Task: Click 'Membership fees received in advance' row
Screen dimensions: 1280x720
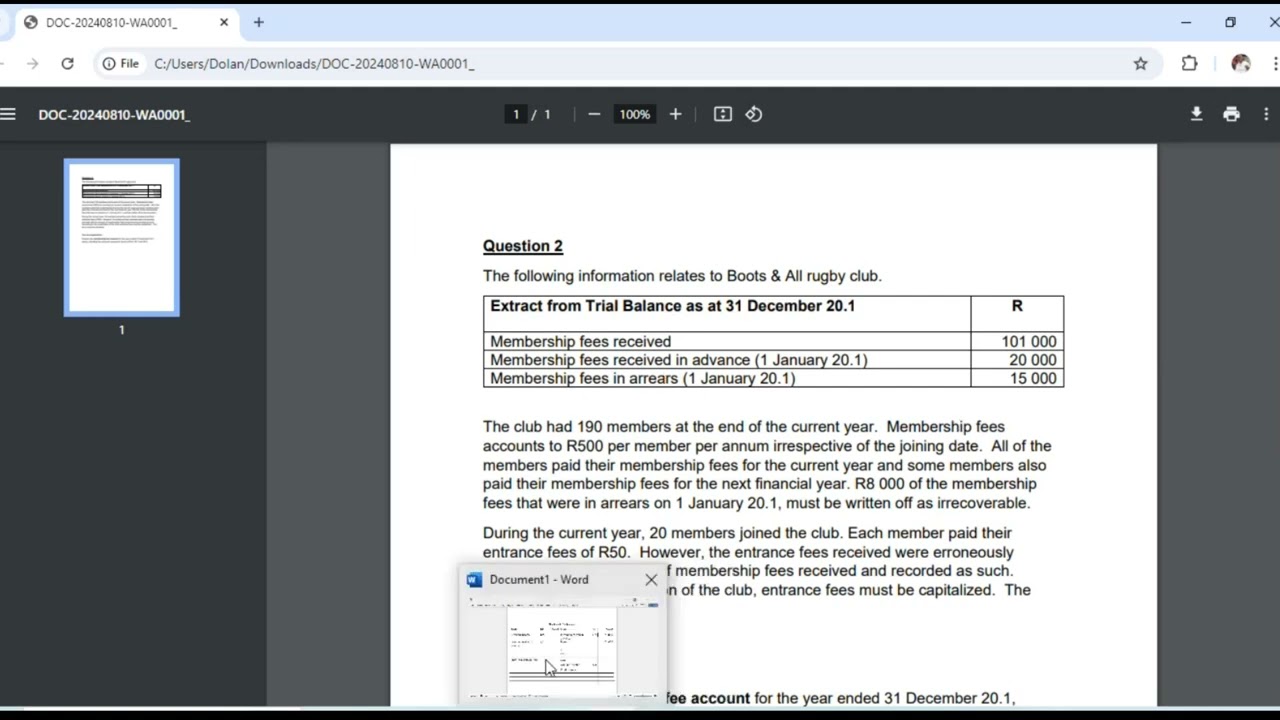Action: click(x=773, y=360)
